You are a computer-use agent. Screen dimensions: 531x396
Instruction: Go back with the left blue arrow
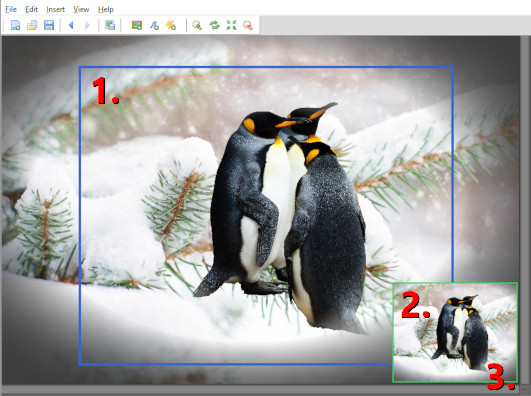click(71, 25)
